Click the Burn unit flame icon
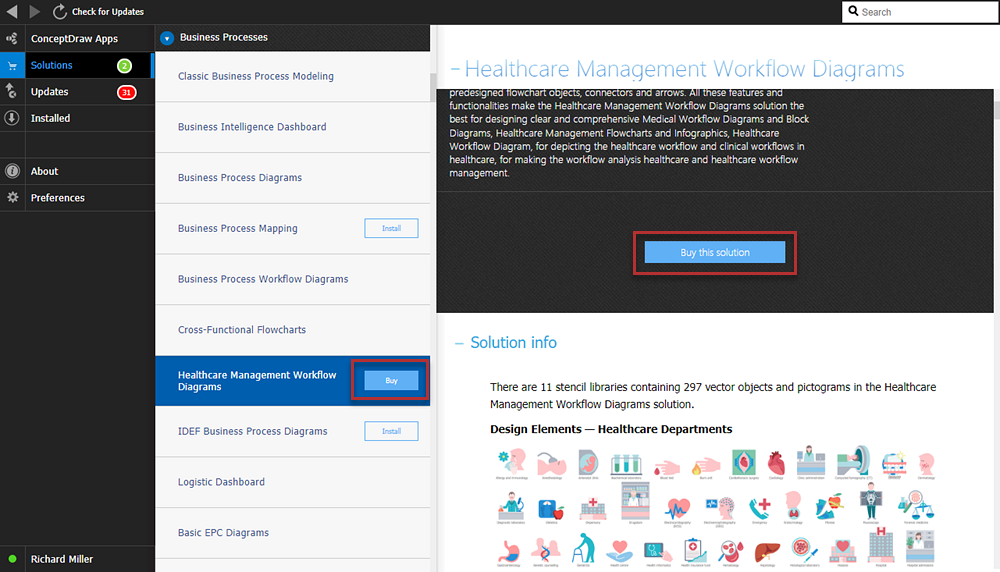The width and height of the screenshot is (1000, 572). [706, 467]
